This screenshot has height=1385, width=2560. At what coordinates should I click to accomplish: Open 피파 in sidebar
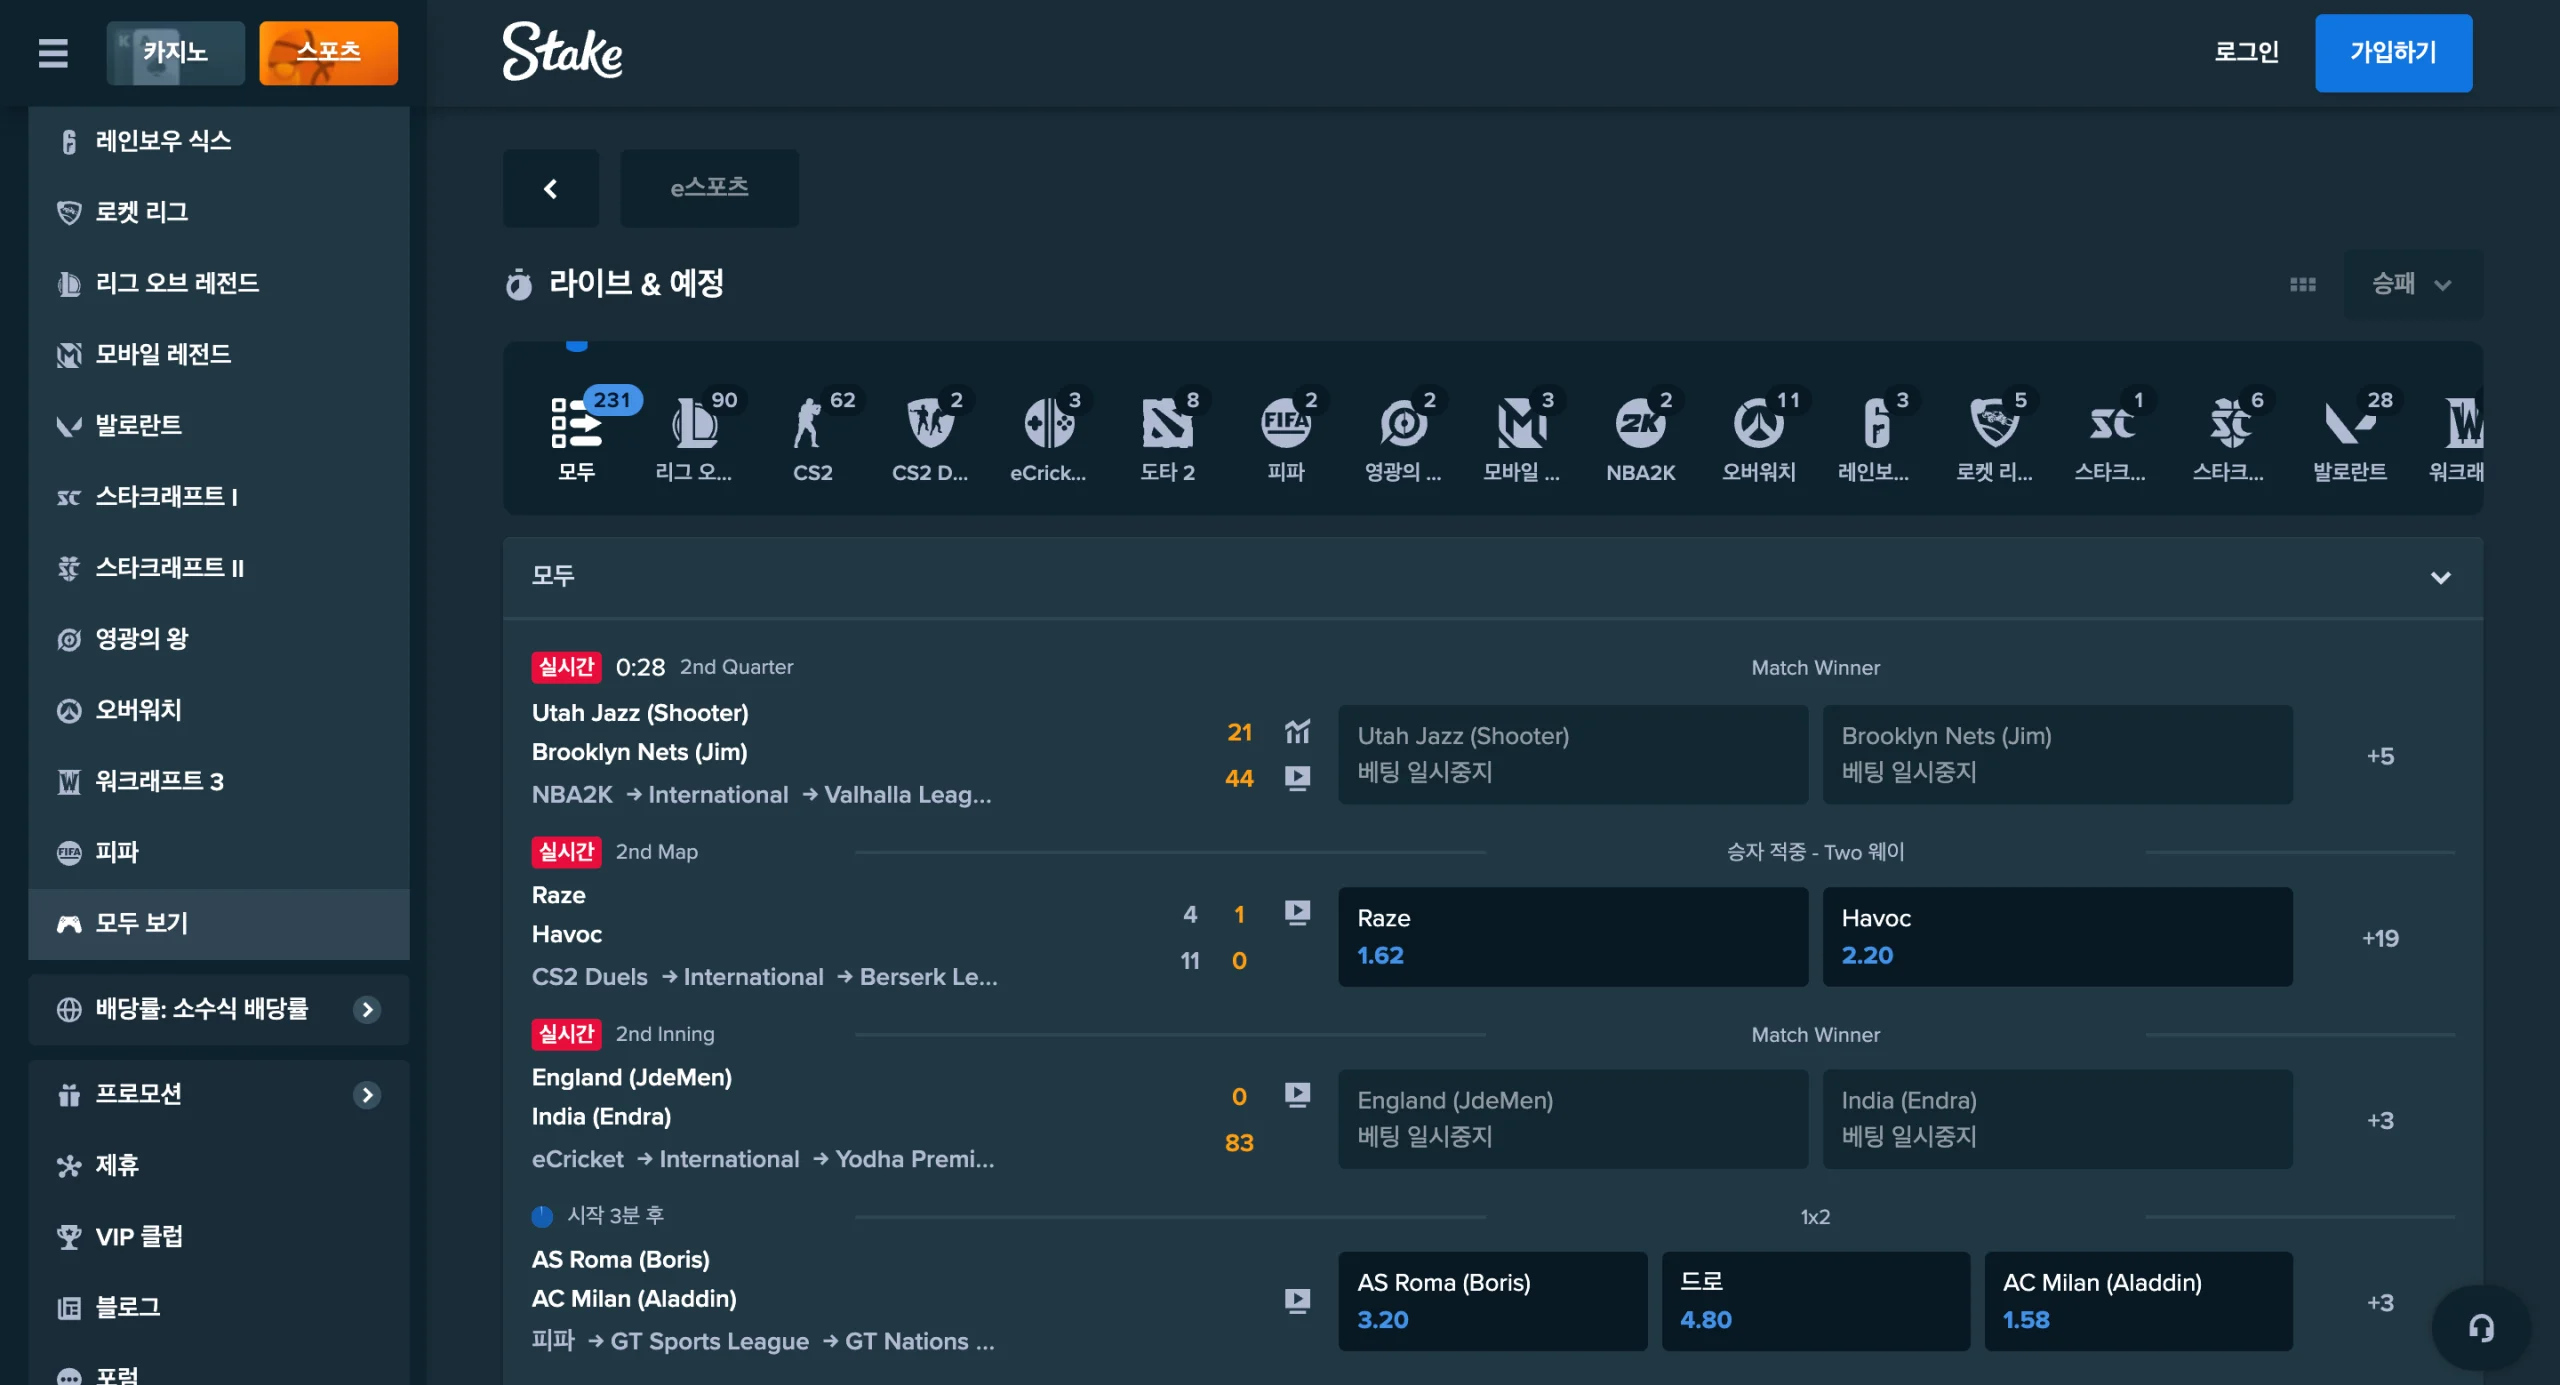219,852
